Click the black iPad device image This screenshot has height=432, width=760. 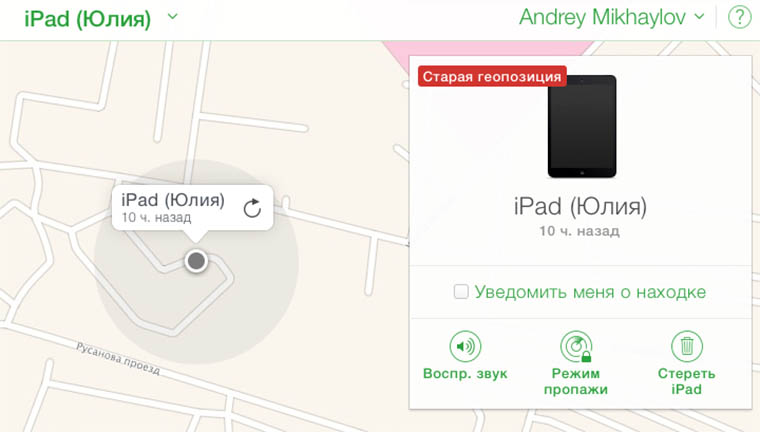click(582, 127)
